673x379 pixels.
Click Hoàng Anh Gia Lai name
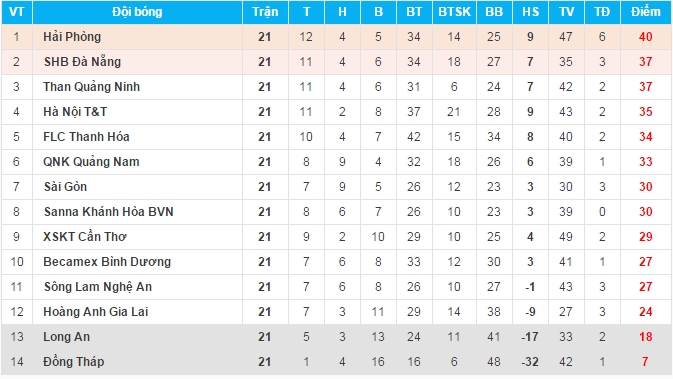[x=96, y=312]
